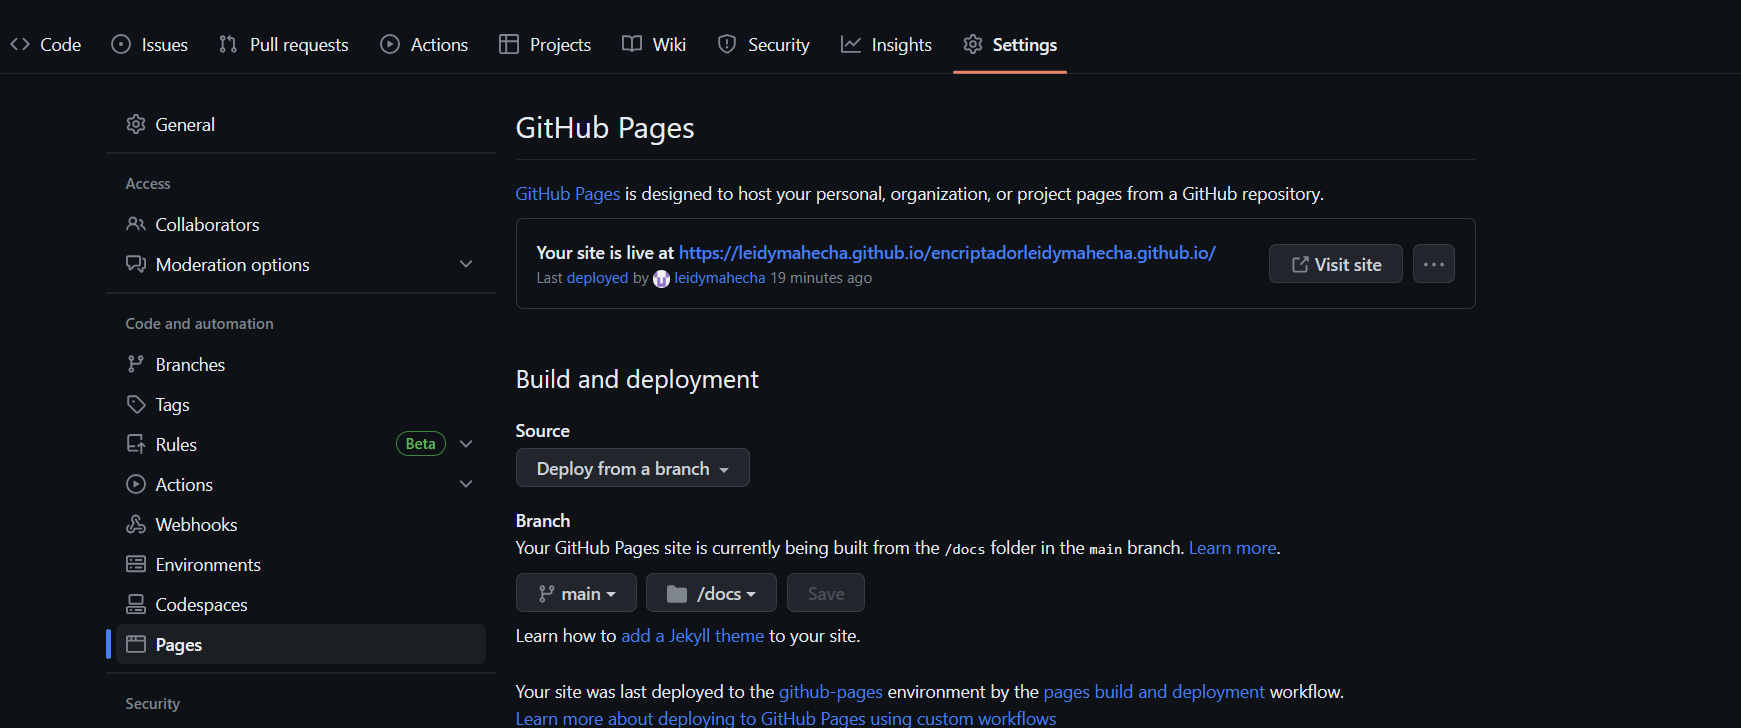Open the live site URL link
Image resolution: width=1741 pixels, height=728 pixels.
click(947, 253)
